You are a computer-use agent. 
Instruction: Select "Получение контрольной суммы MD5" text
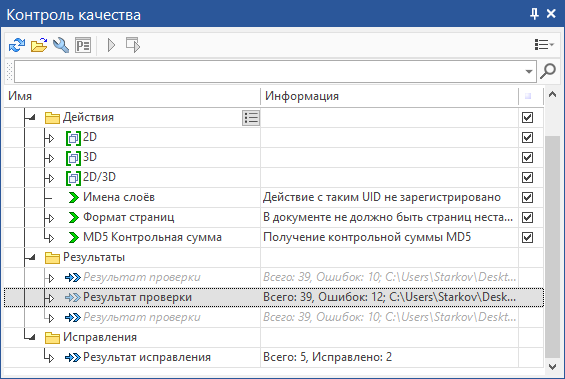coord(367,237)
